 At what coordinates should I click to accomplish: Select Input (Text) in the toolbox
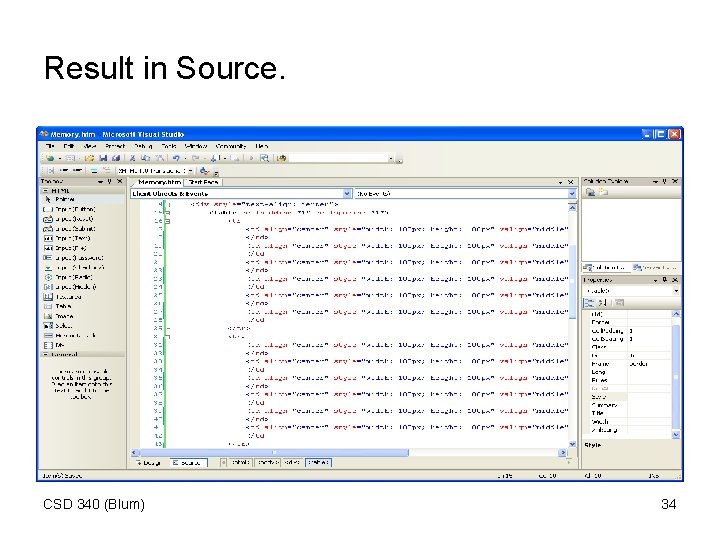82,238
